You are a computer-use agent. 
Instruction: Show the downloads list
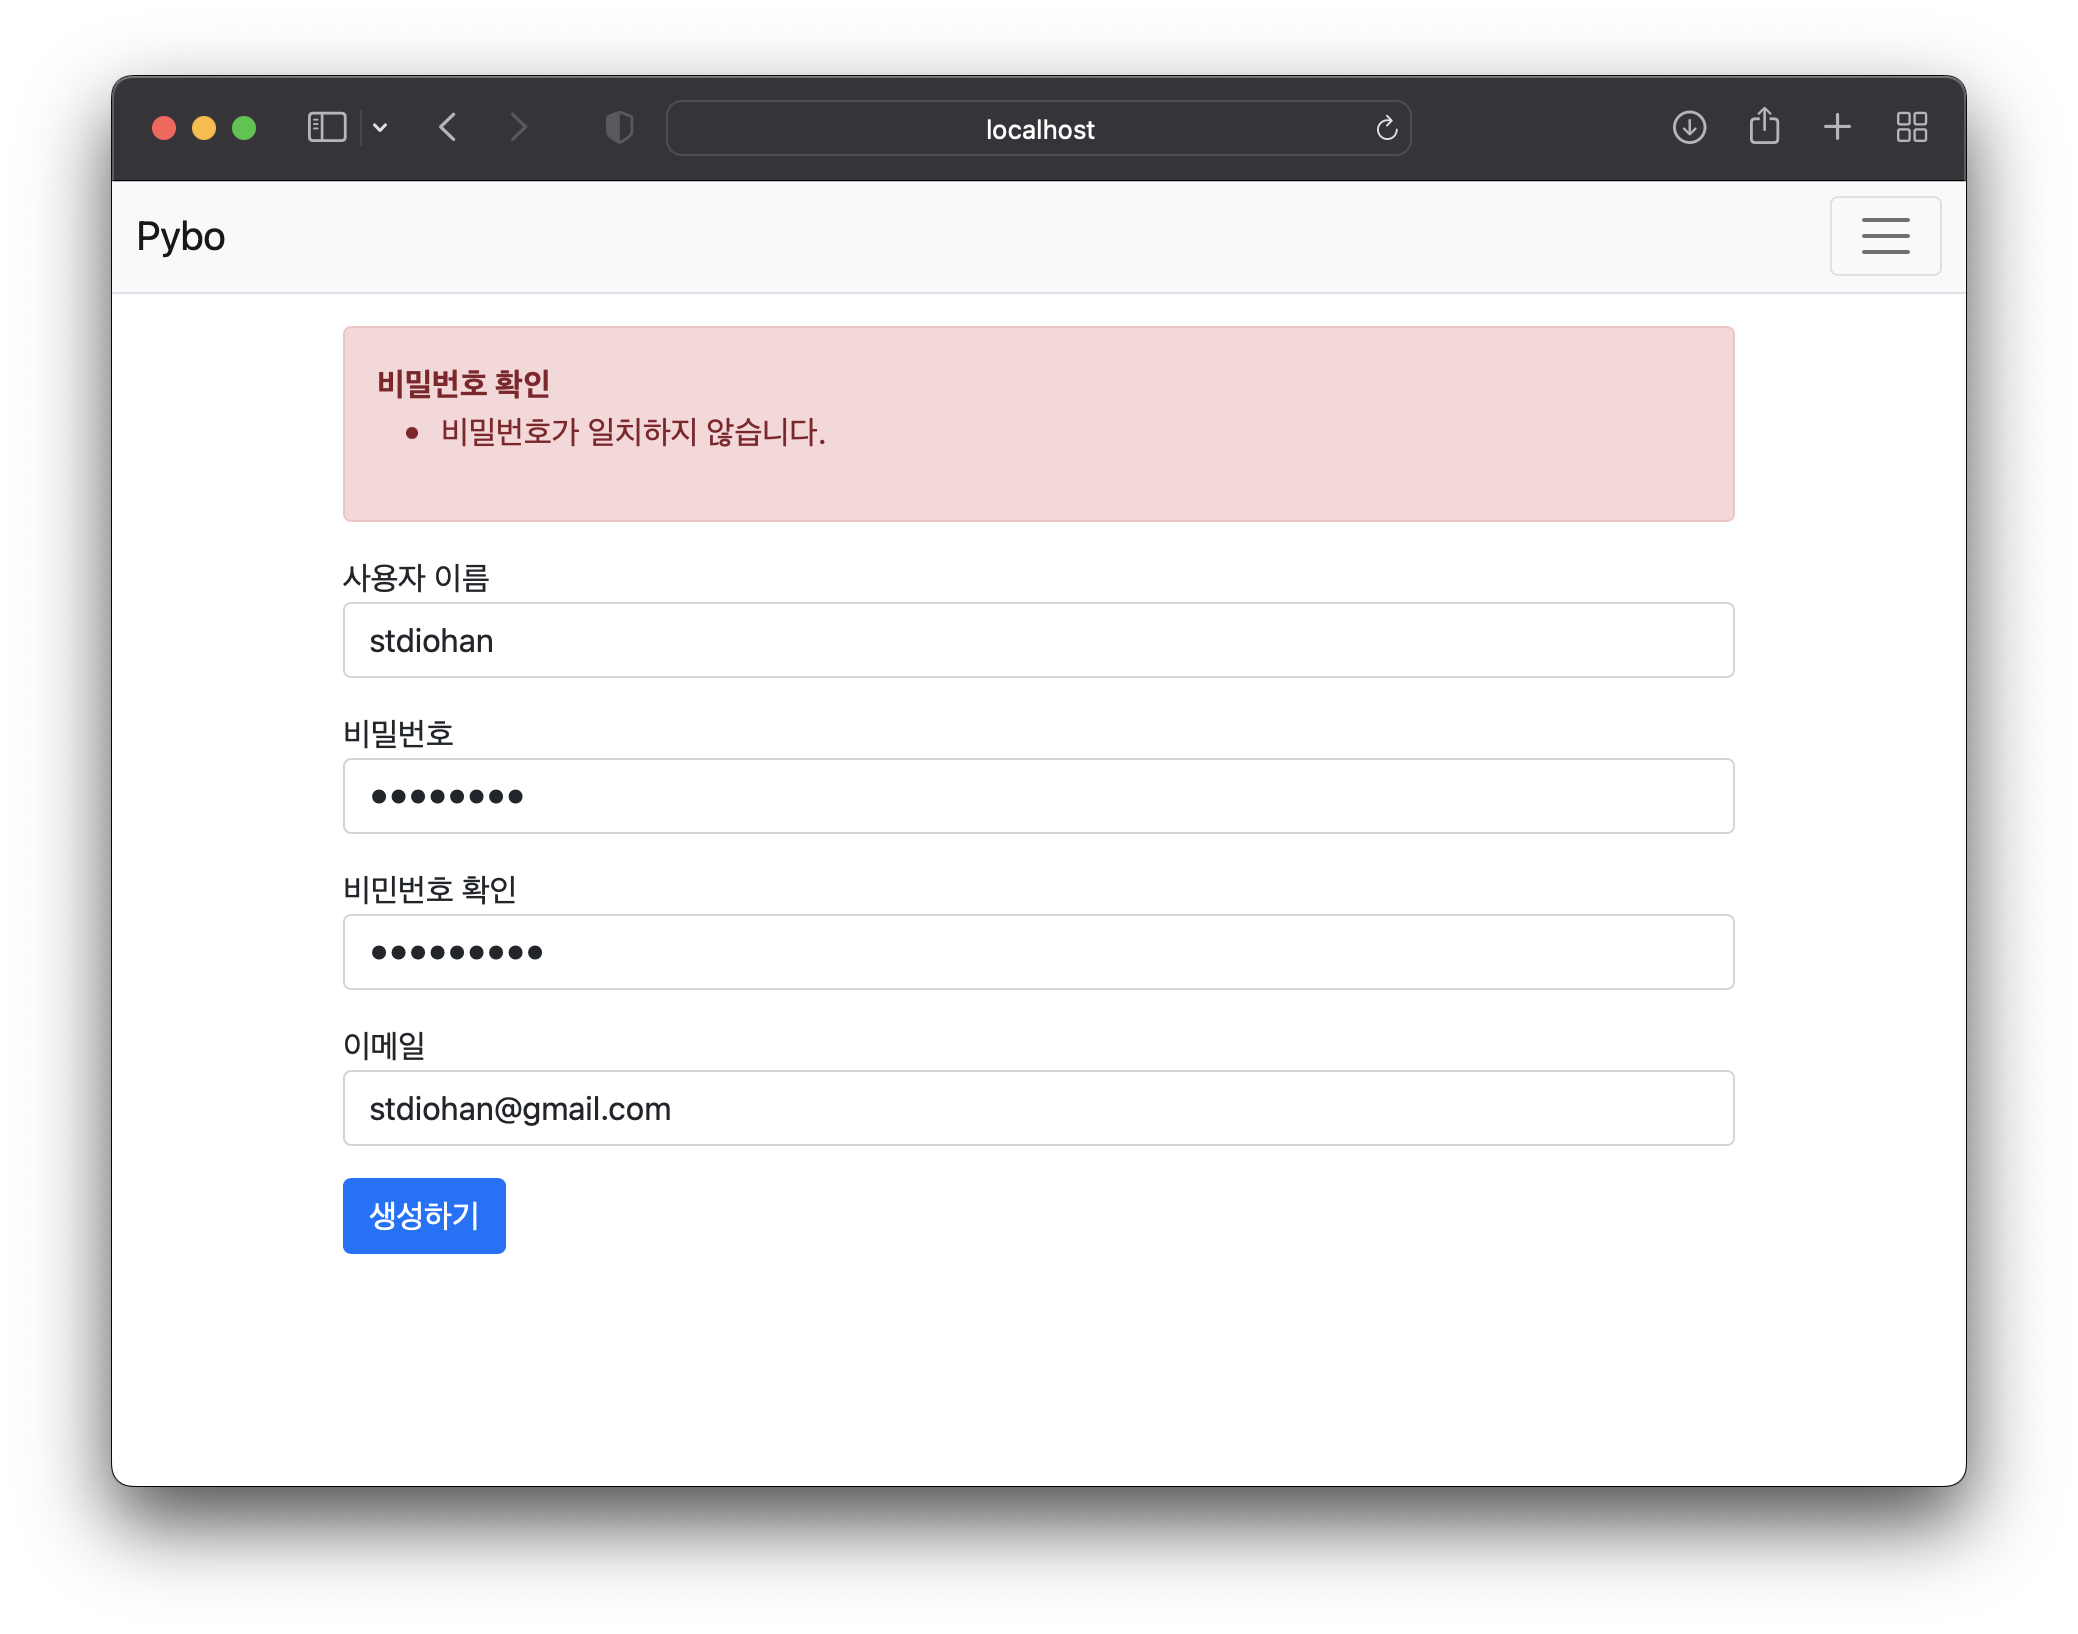[1689, 128]
